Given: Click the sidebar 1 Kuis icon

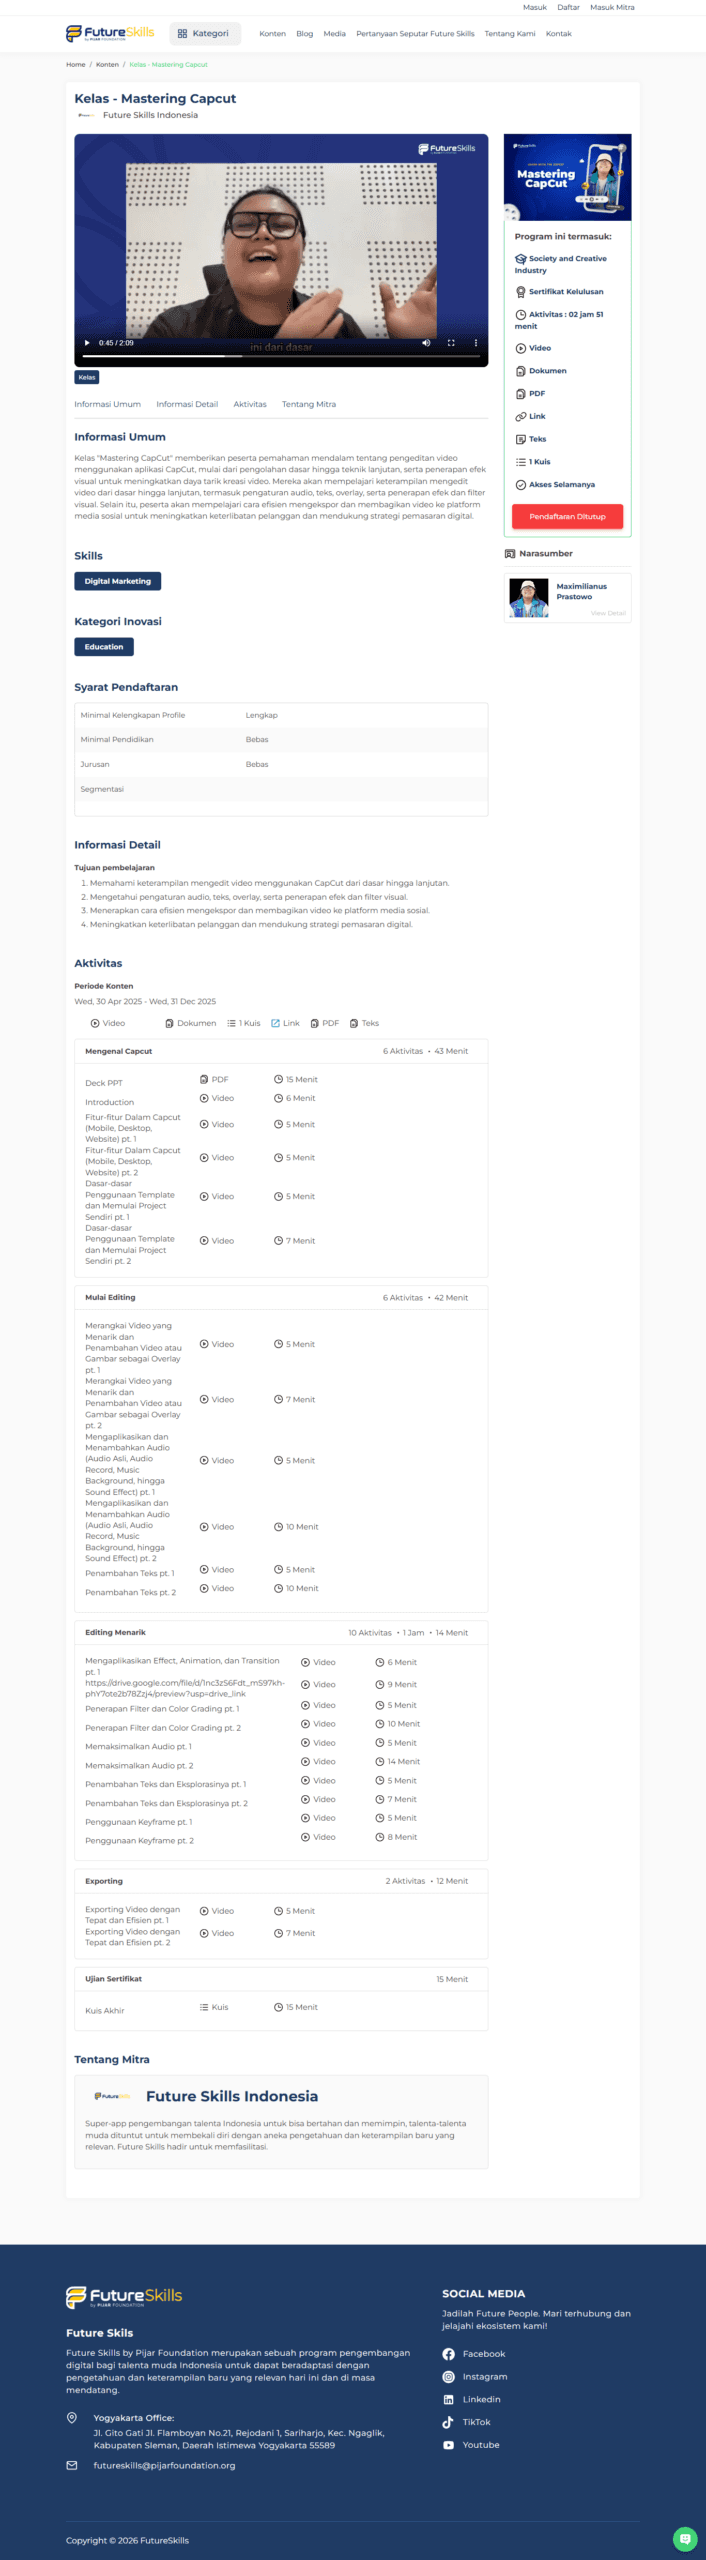Looking at the screenshot, I should [521, 462].
